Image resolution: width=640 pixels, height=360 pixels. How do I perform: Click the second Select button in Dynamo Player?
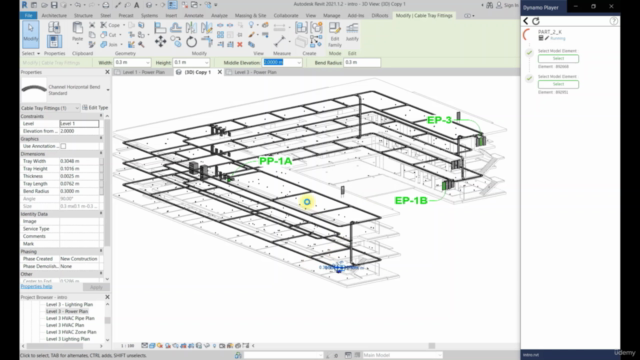558,84
